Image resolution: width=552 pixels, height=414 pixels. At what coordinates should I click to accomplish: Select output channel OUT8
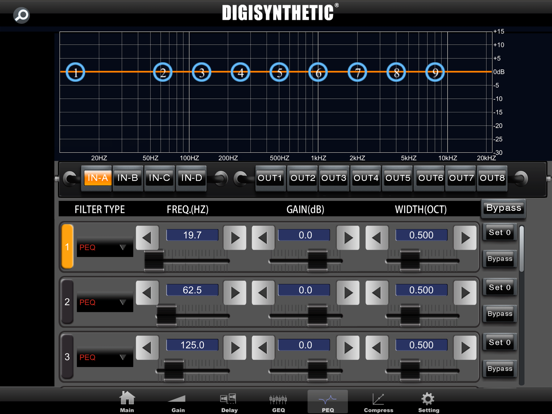coord(492,178)
